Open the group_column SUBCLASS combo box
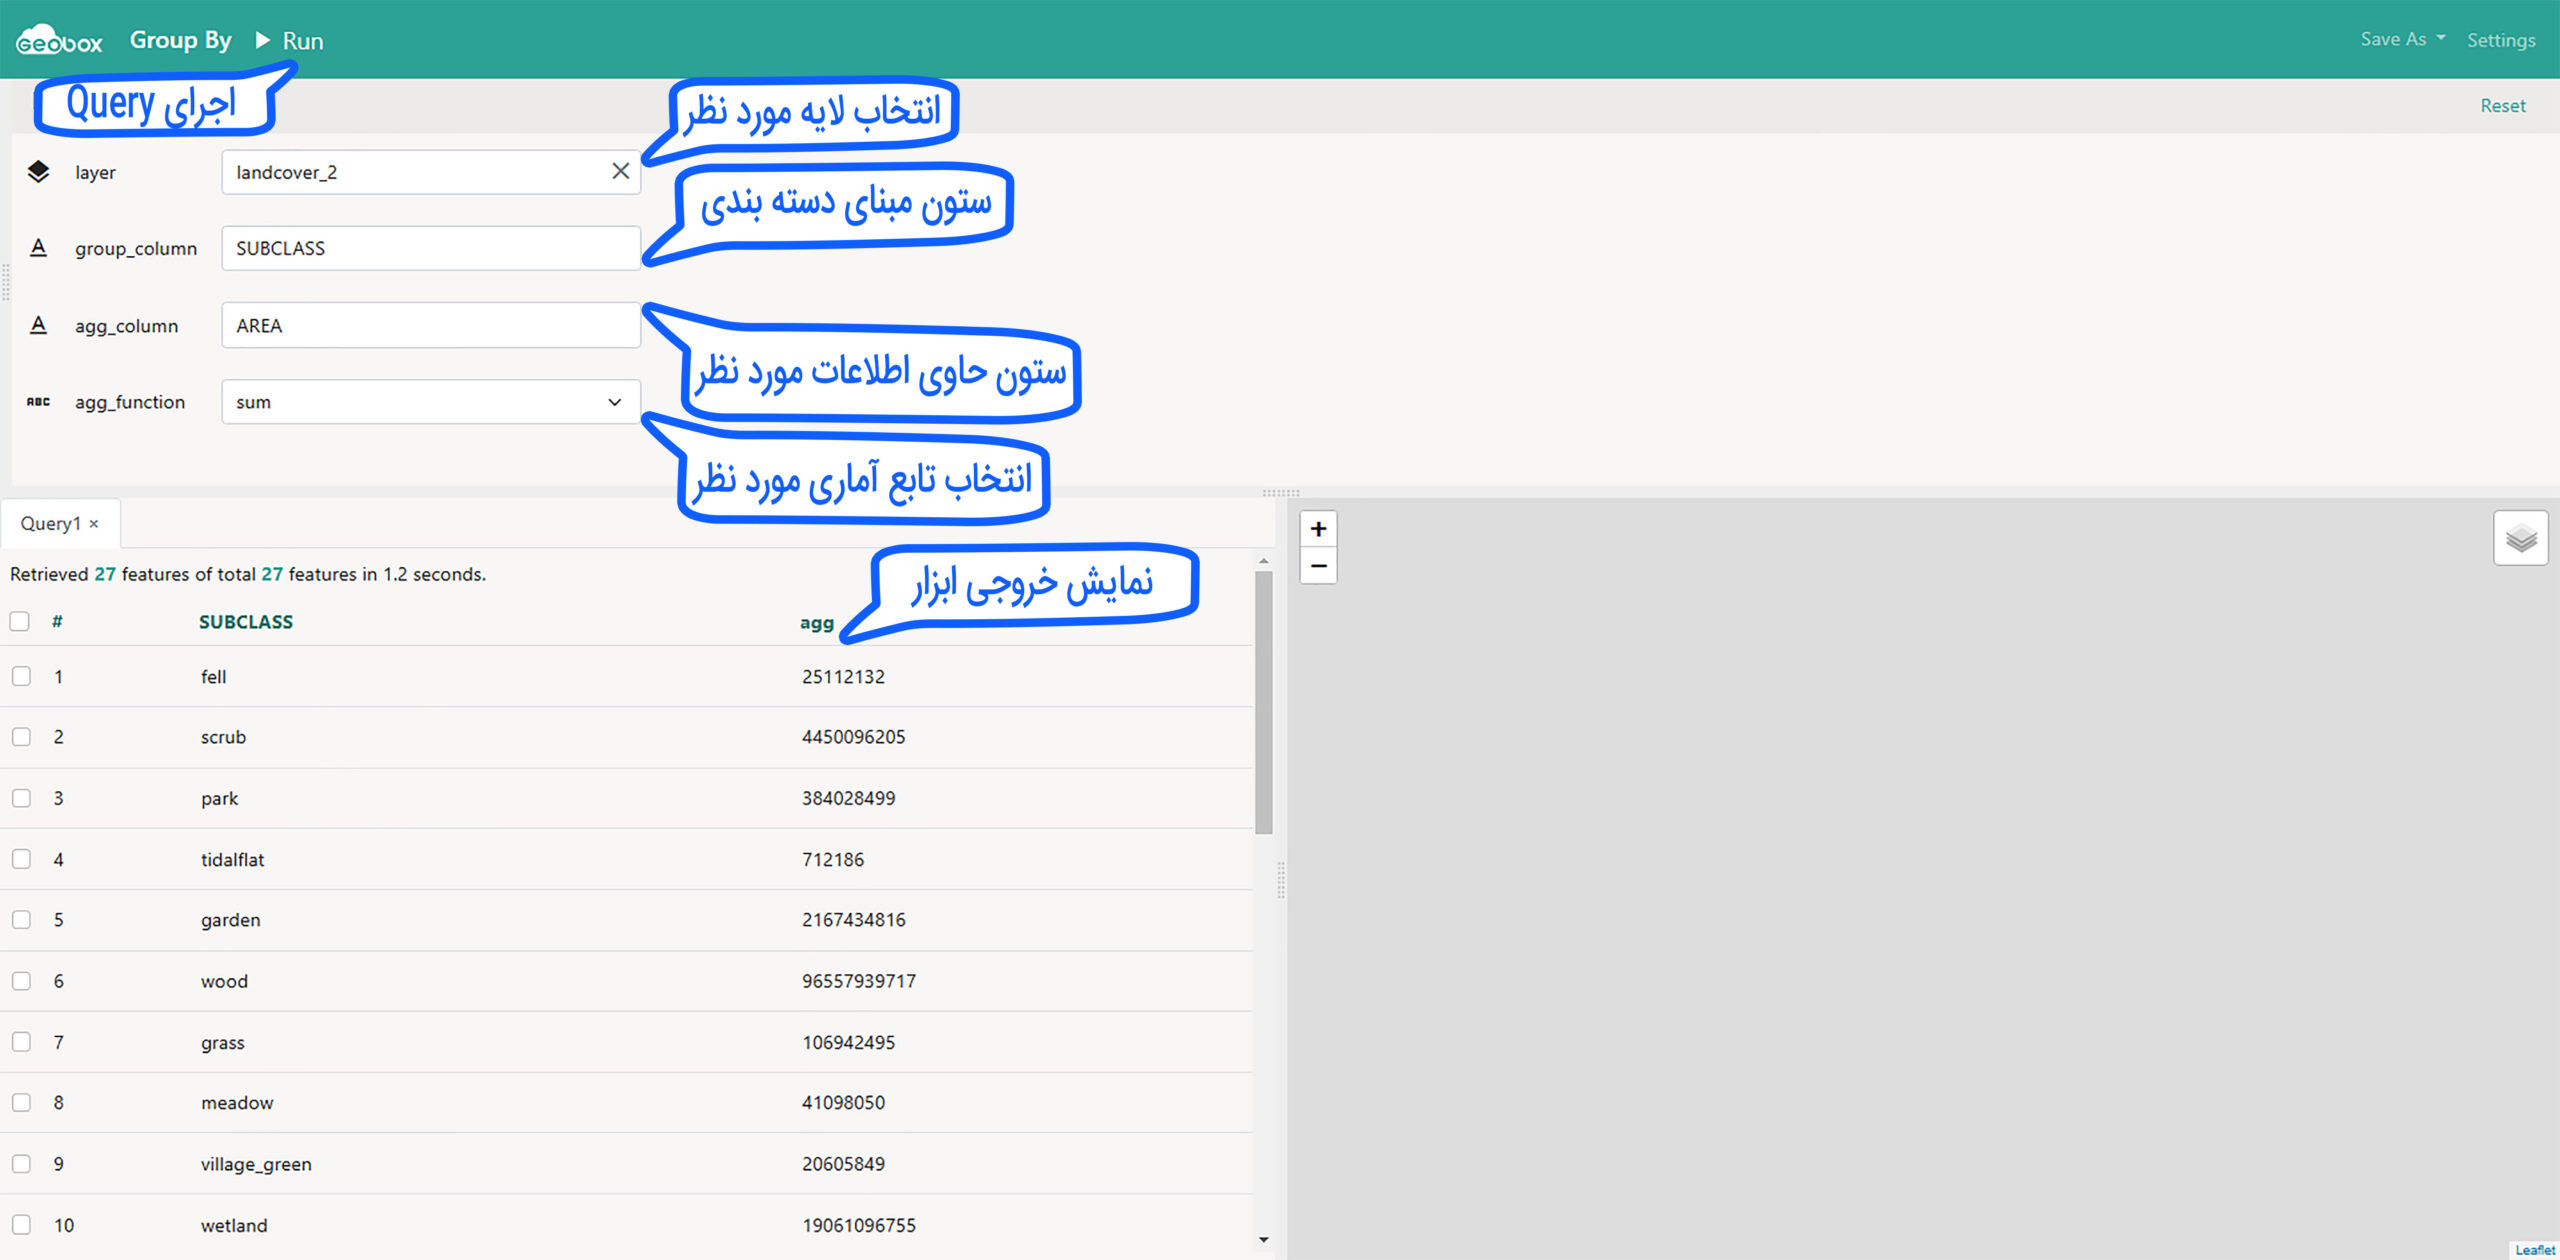The width and height of the screenshot is (2560, 1260). tap(430, 248)
